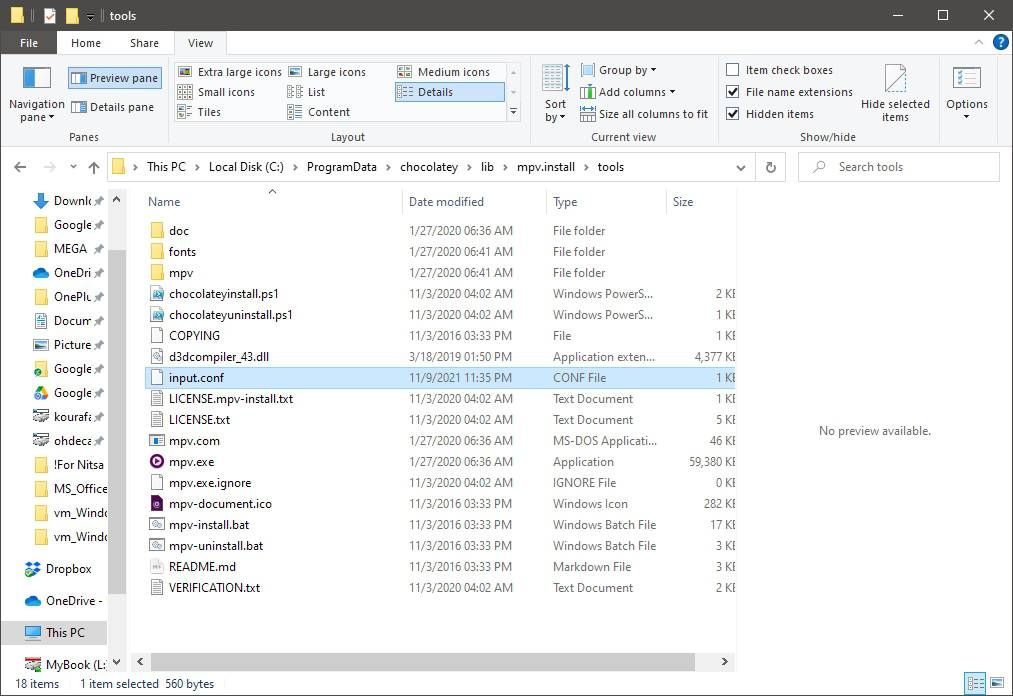Open the Add columns dropdown
1013x696 pixels.
(x=628, y=92)
